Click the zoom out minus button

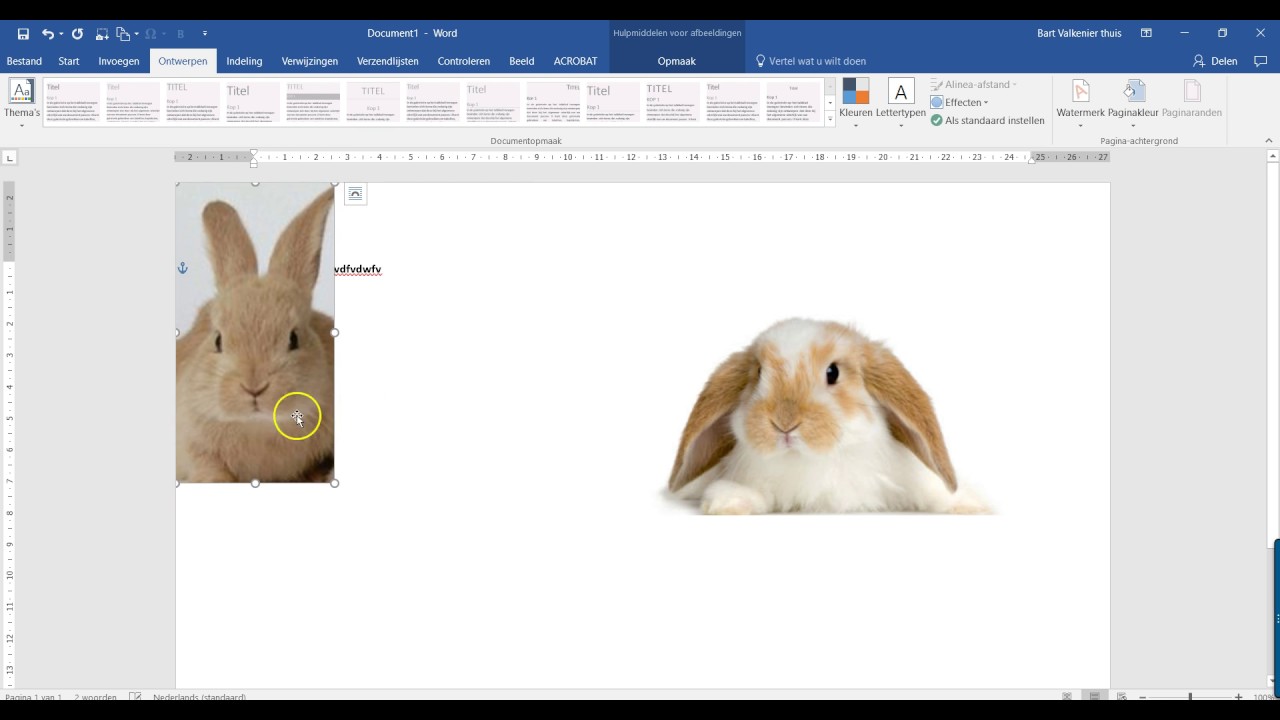point(1143,697)
